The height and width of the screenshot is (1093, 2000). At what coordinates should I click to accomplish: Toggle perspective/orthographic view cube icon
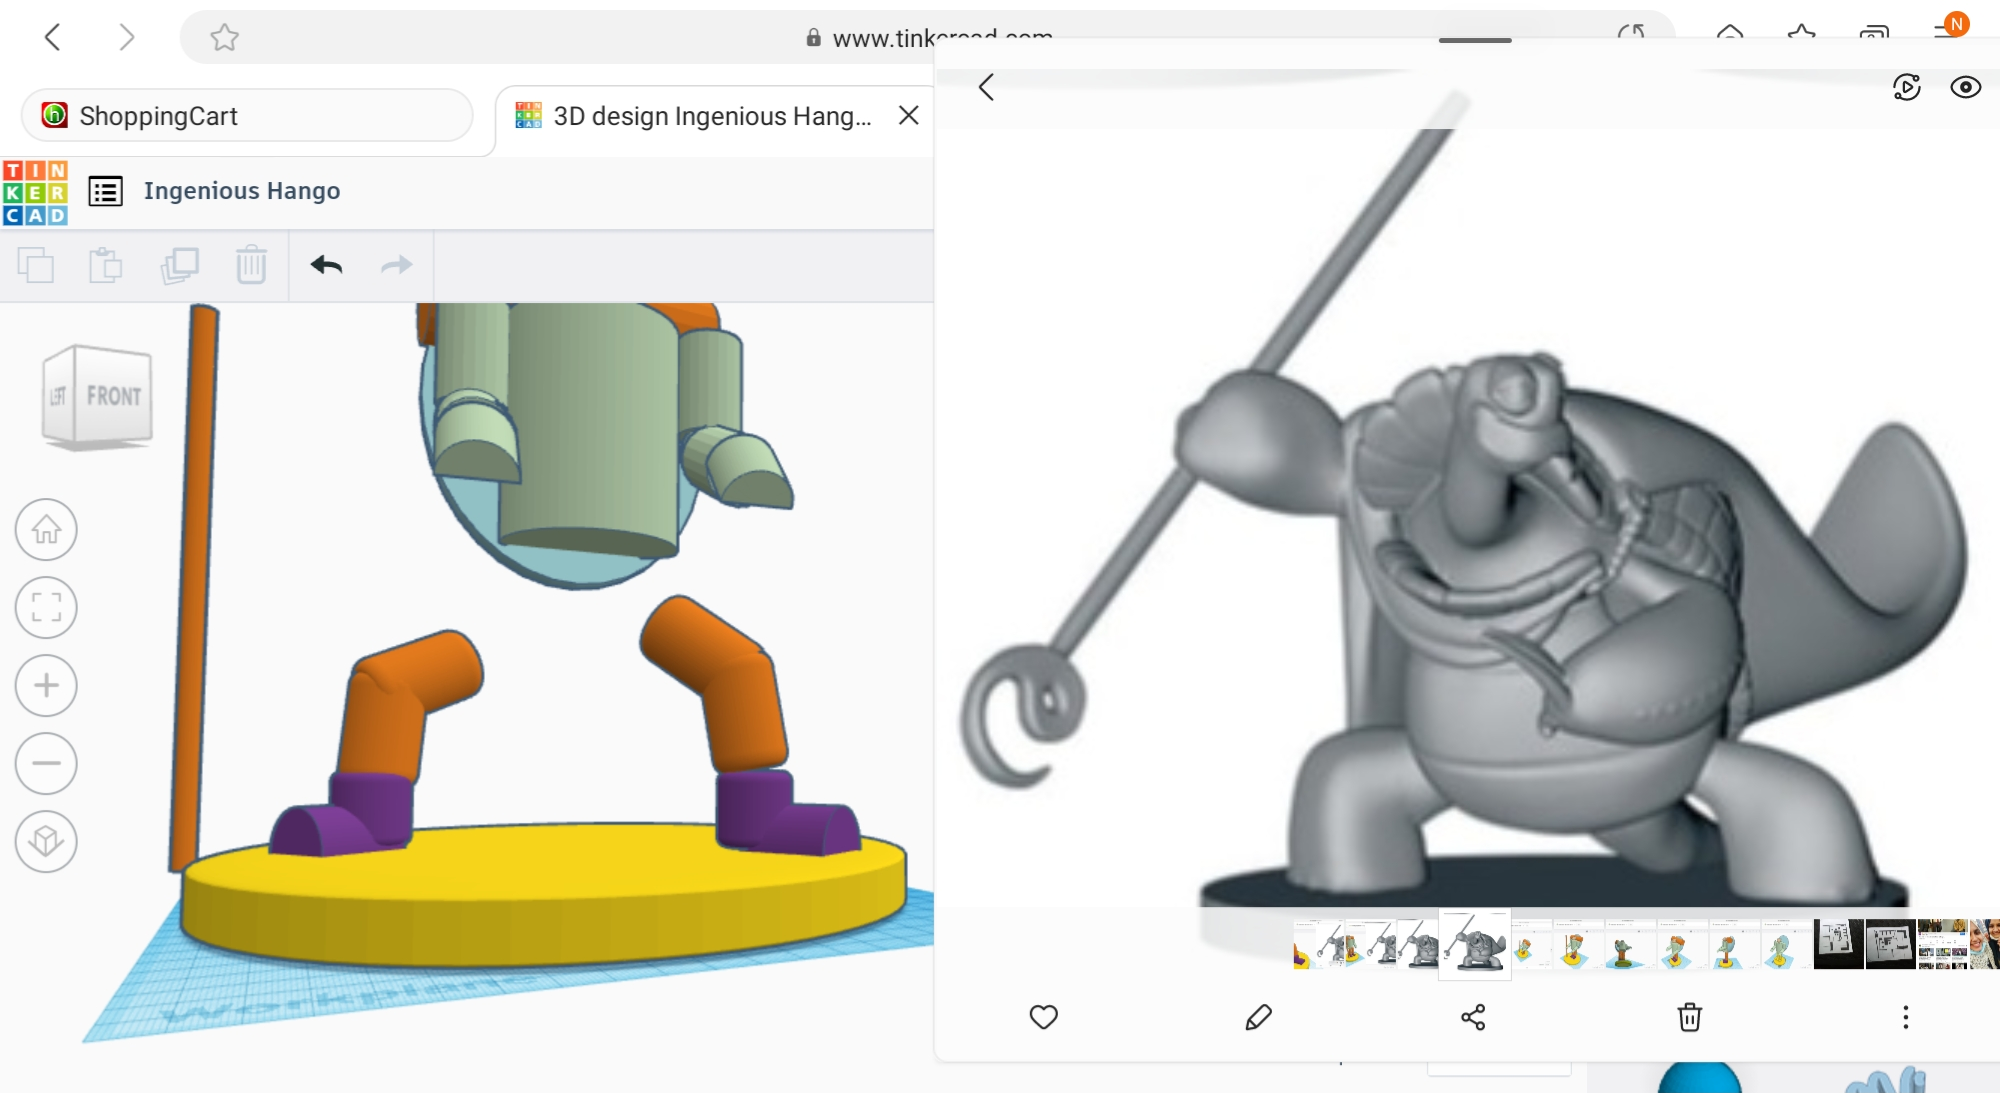pos(46,841)
